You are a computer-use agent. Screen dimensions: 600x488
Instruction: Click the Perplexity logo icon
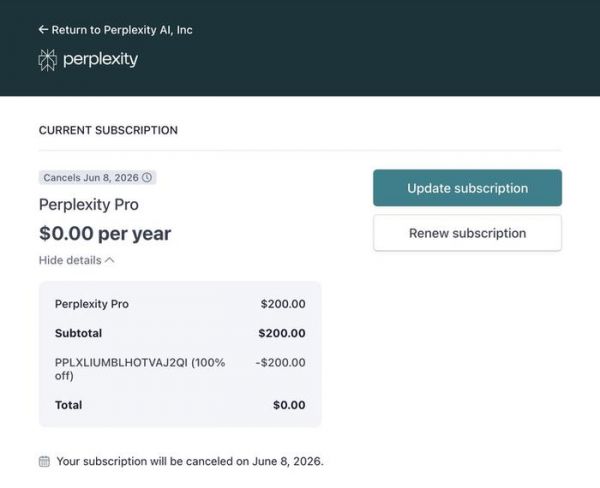pyautogui.click(x=47, y=60)
